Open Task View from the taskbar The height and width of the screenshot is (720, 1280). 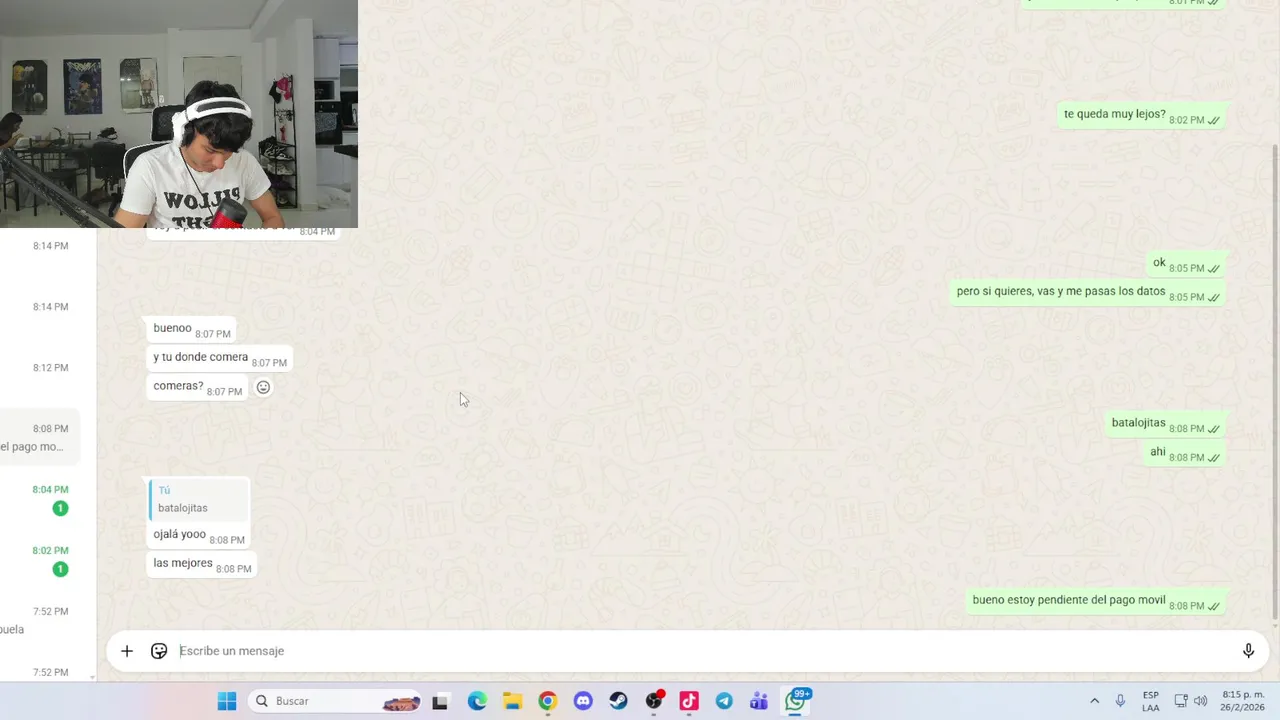pyautogui.click(x=440, y=701)
